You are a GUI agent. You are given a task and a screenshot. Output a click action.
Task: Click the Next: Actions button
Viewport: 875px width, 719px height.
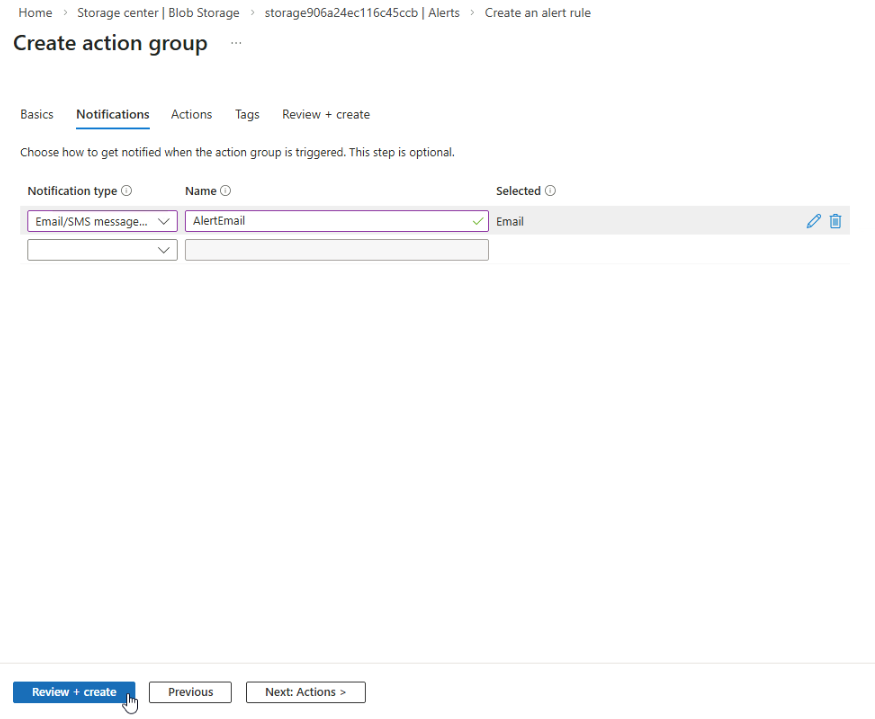[x=305, y=692]
